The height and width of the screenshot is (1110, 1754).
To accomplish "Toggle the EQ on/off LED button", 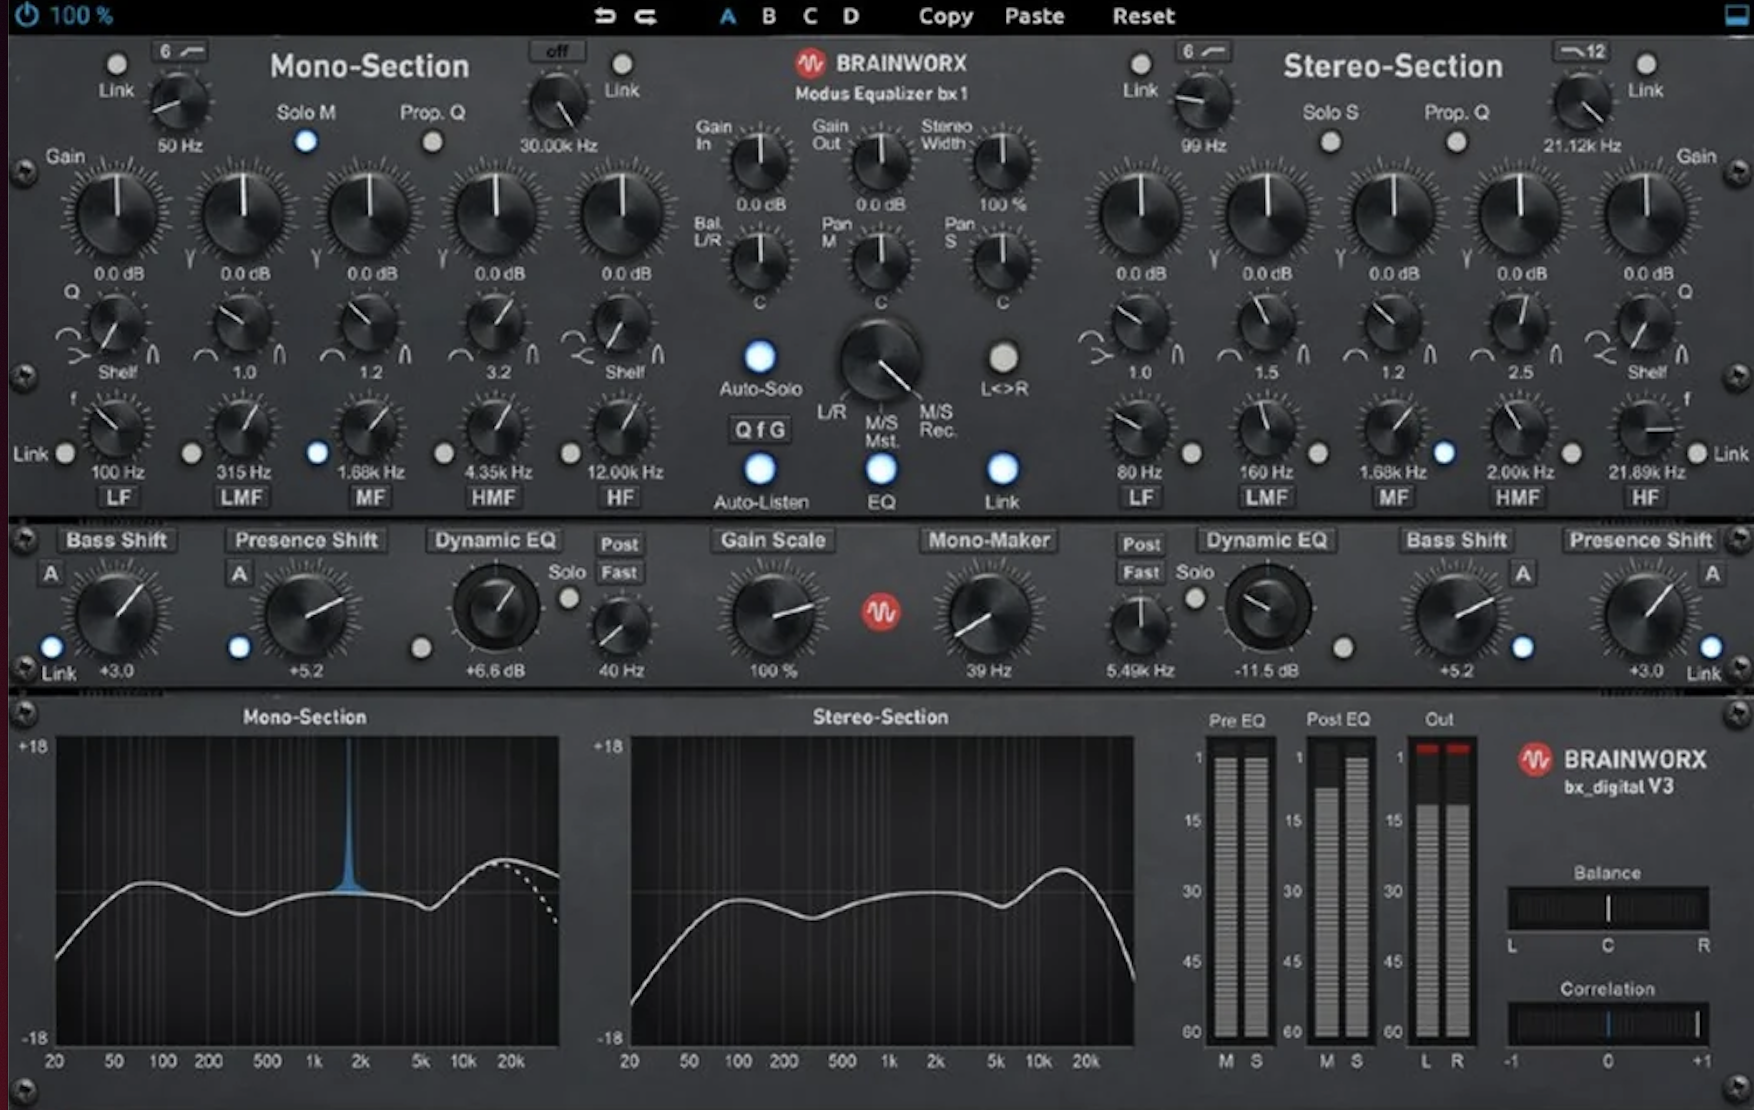I will click(x=881, y=469).
